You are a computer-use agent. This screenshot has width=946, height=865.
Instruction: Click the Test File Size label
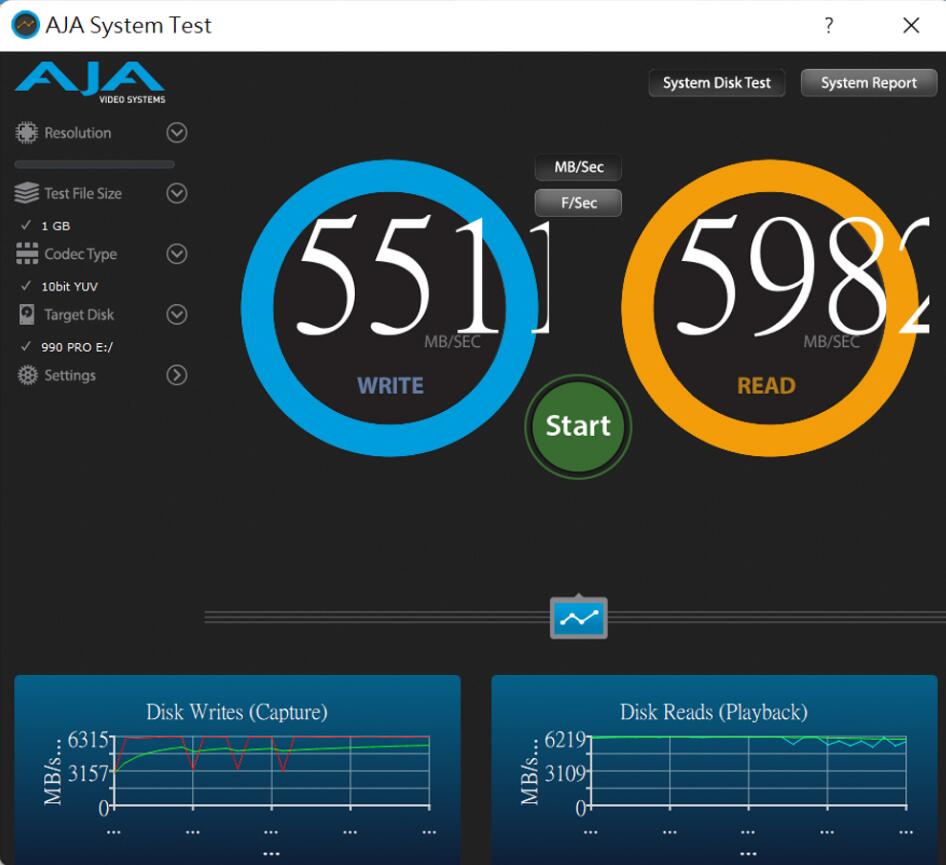[83, 194]
